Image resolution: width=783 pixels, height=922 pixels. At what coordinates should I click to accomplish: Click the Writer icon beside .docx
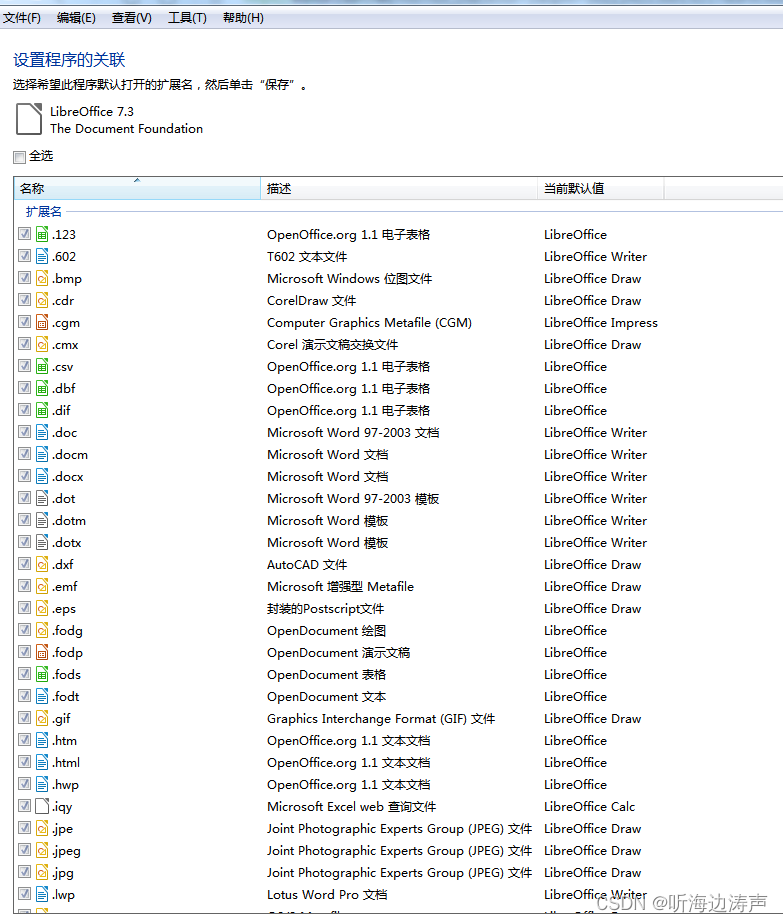click(42, 476)
